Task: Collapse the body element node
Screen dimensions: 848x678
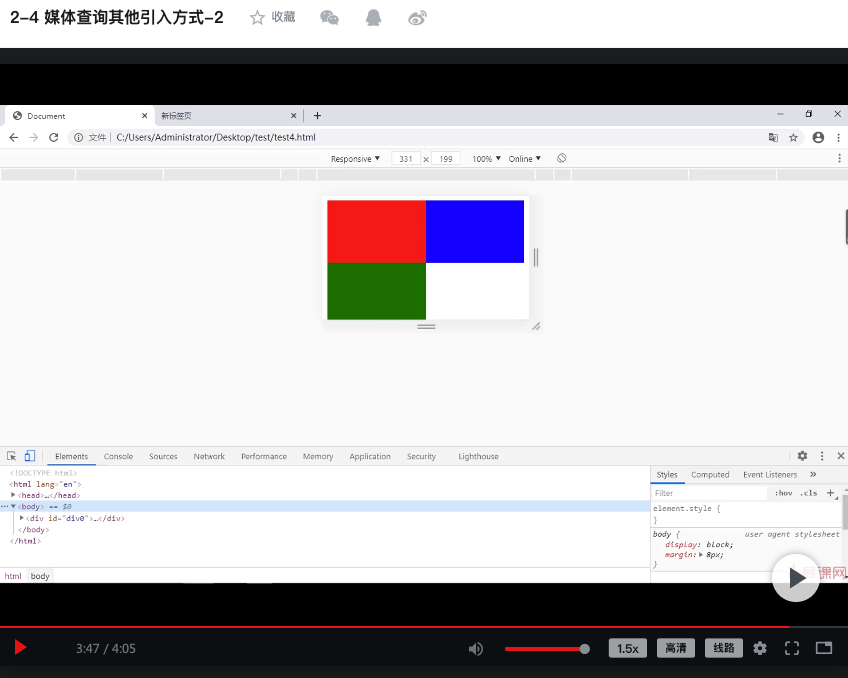Action: pyautogui.click(x=13, y=507)
